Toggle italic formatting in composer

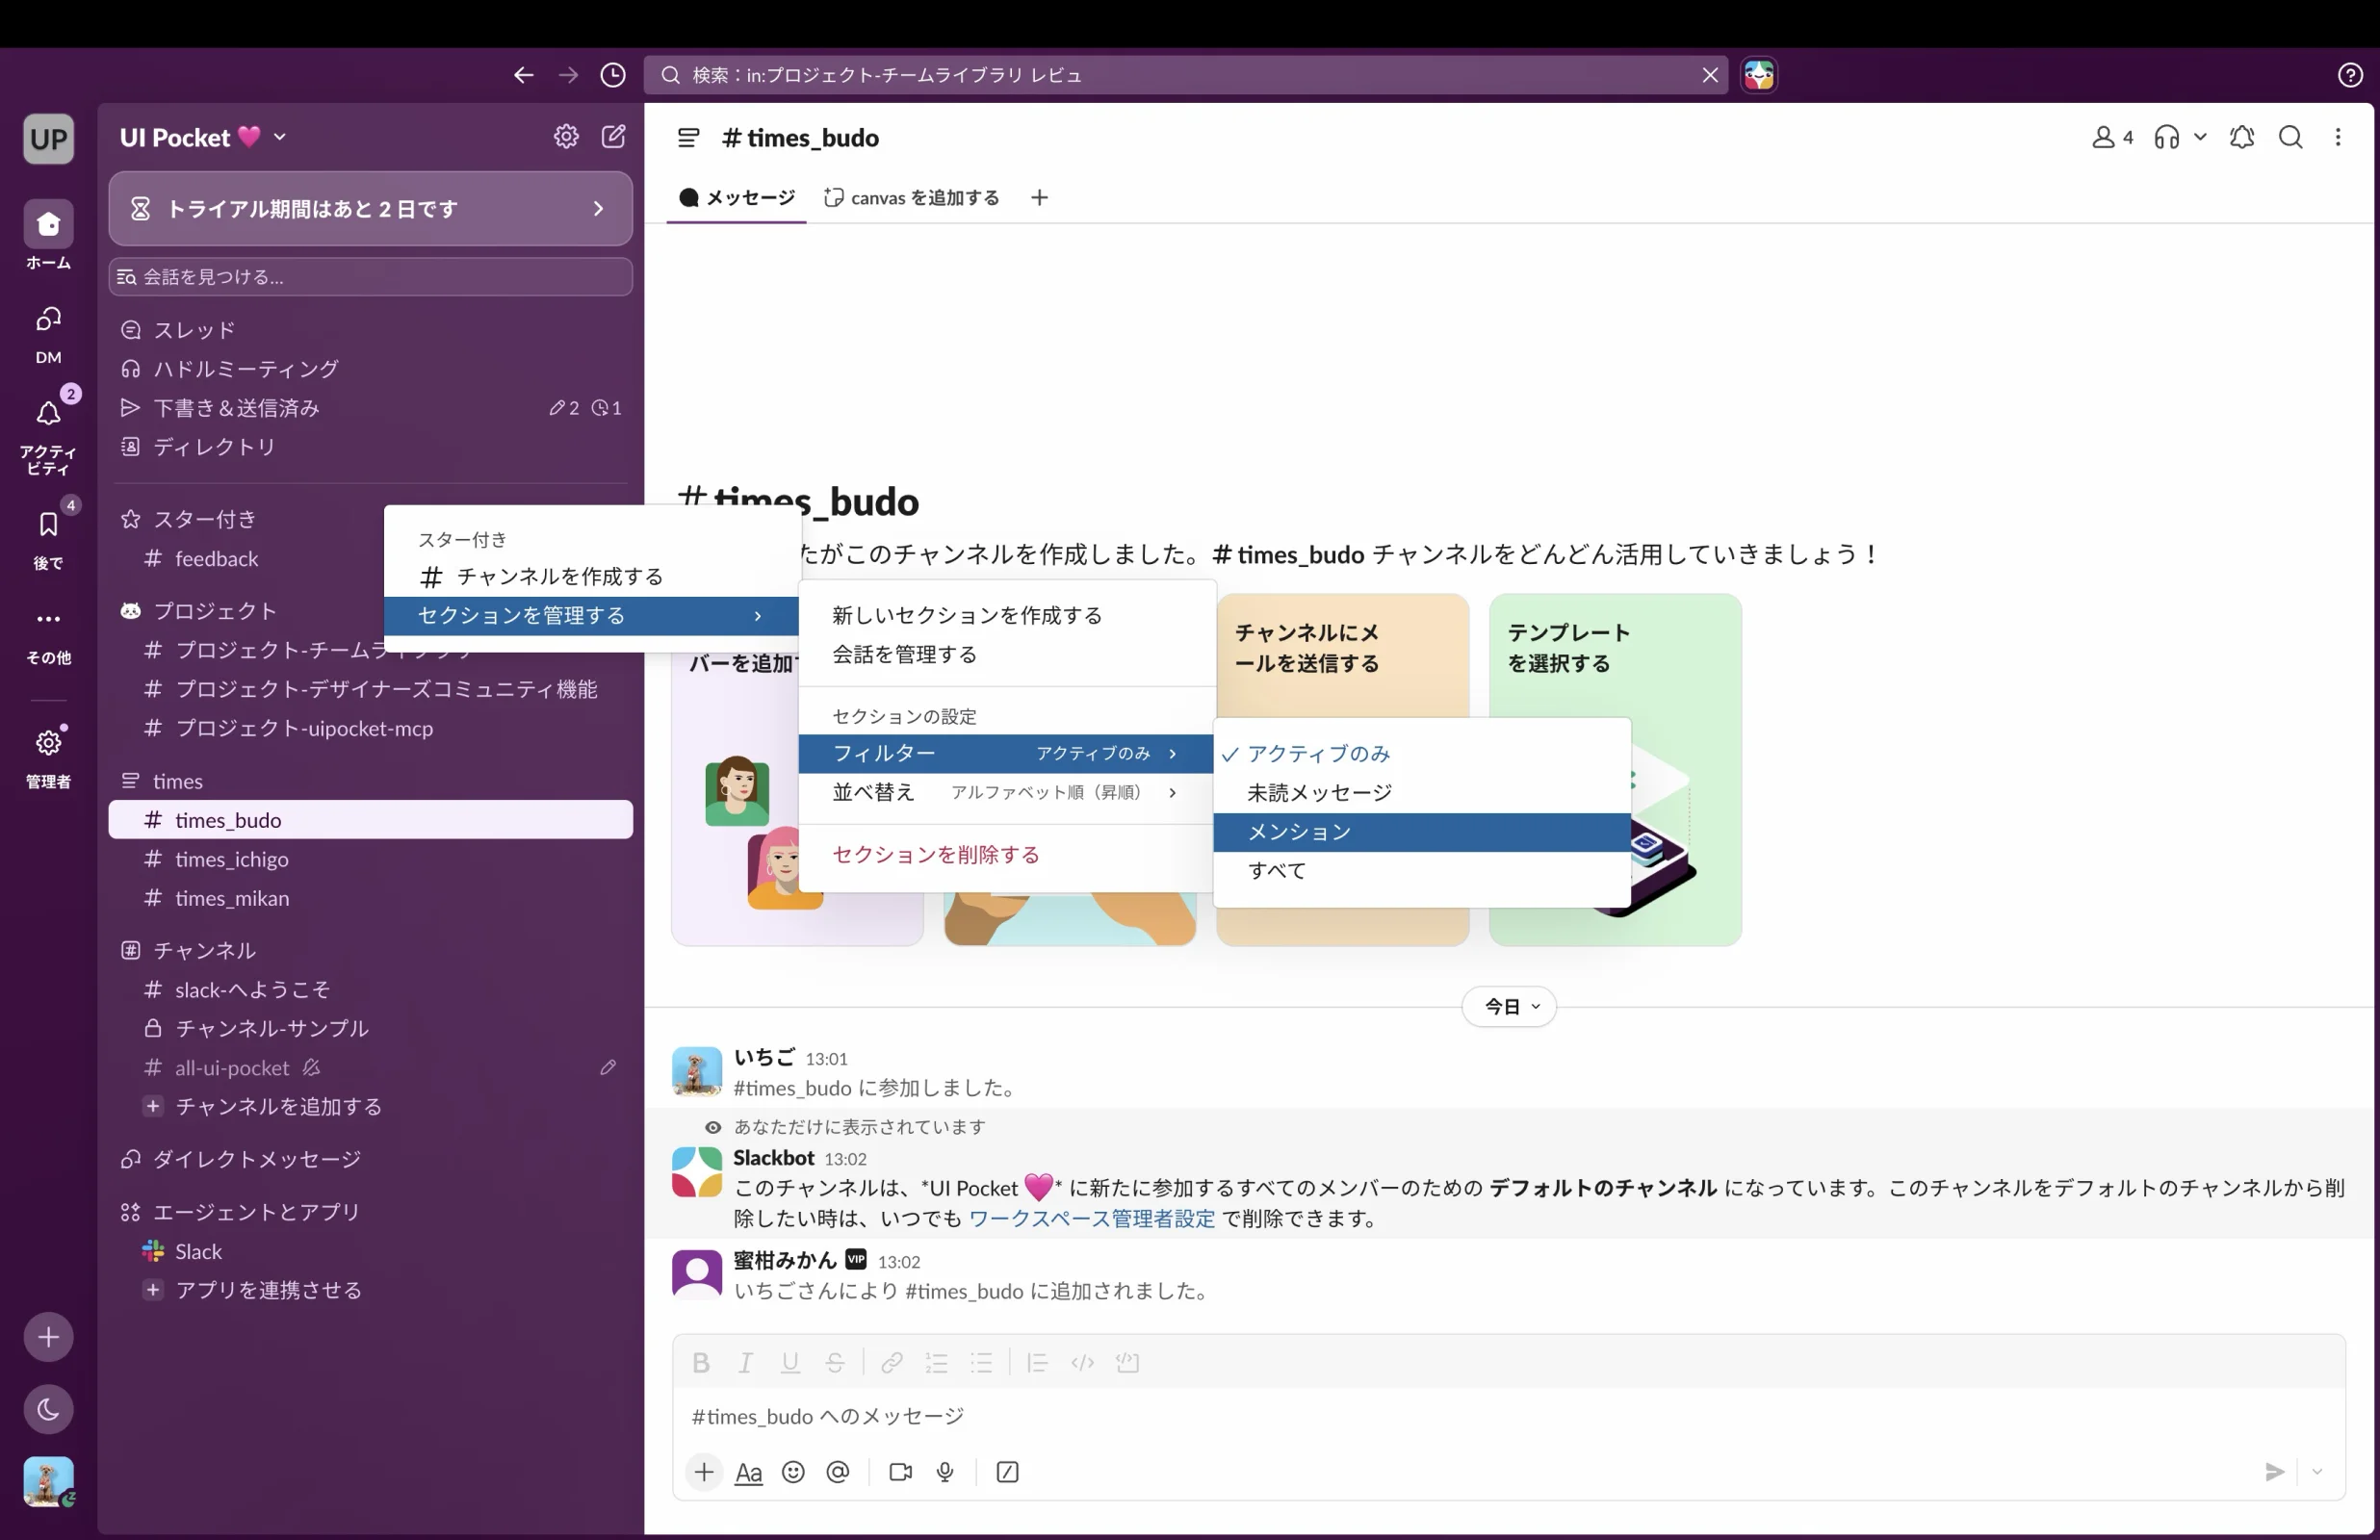click(x=745, y=1362)
